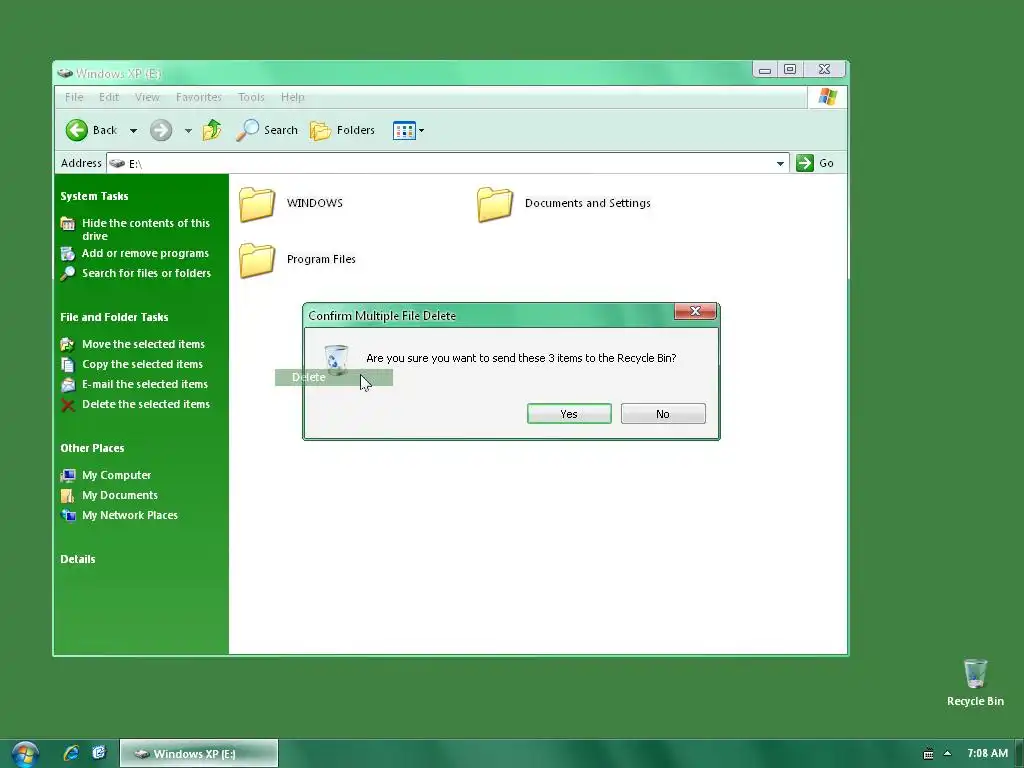The width and height of the screenshot is (1024, 768).
Task: Select the Program Files folder icon
Action: click(257, 261)
